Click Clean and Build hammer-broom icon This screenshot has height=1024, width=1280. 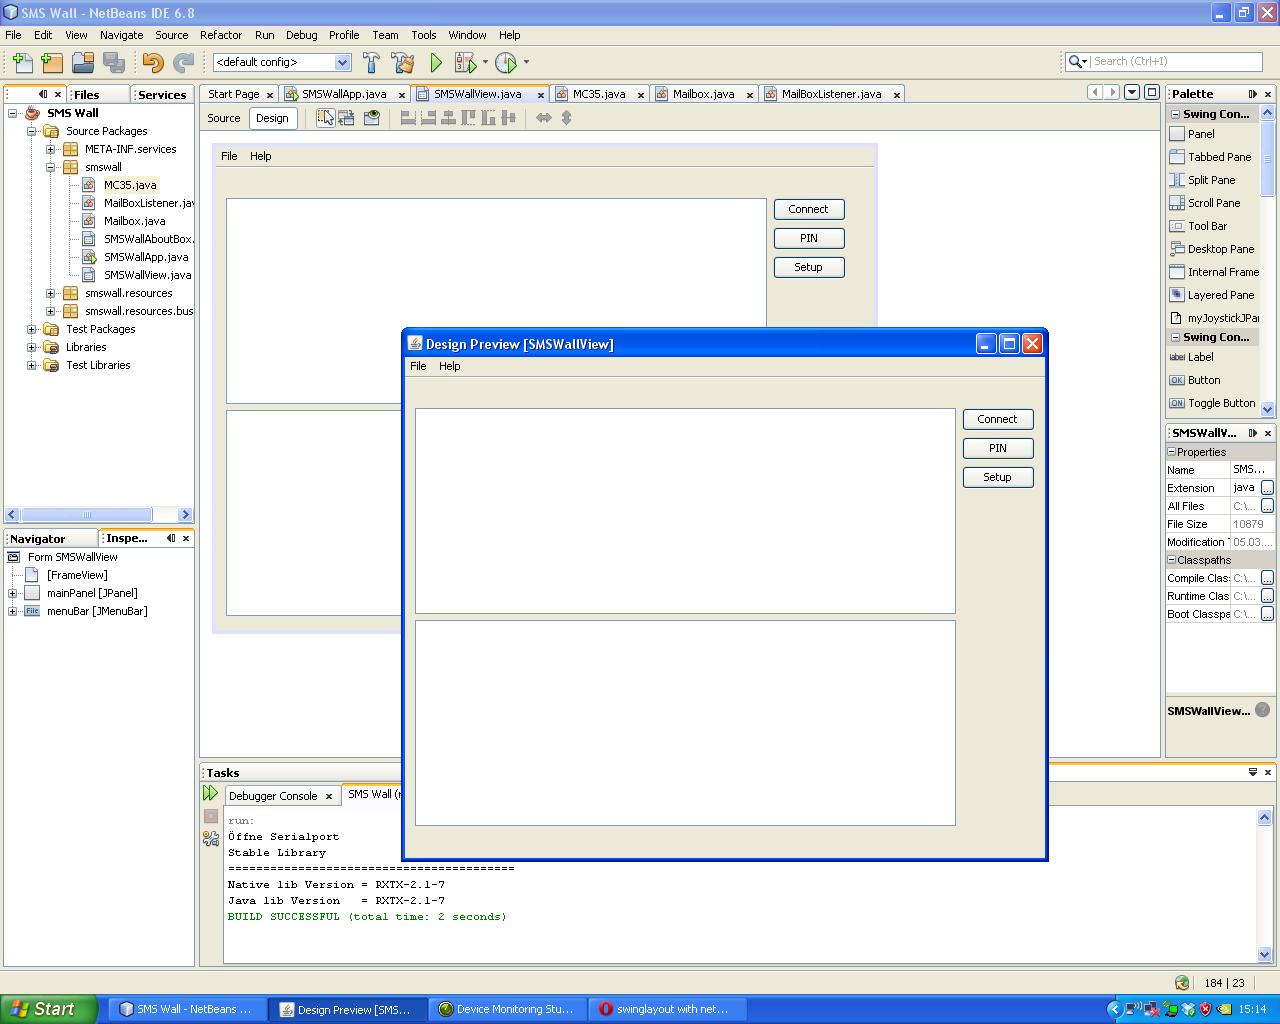click(x=403, y=62)
